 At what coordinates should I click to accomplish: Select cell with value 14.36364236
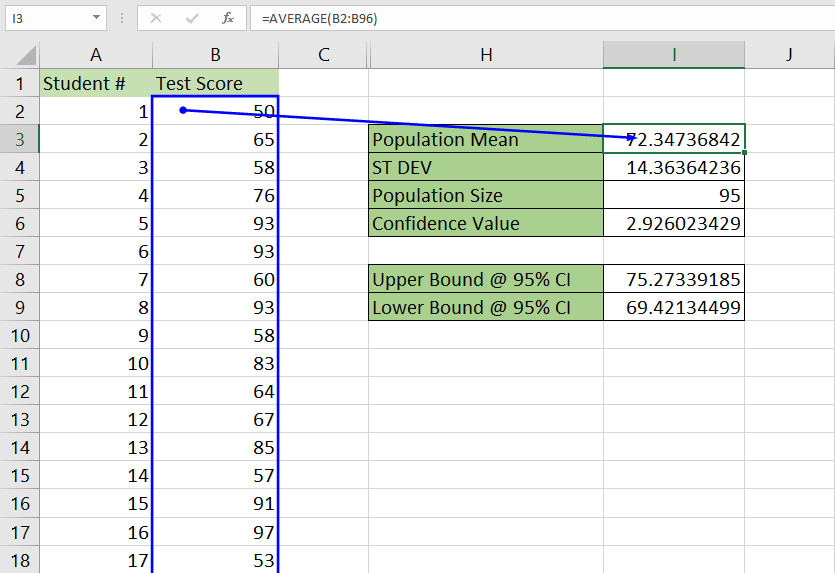click(x=674, y=167)
